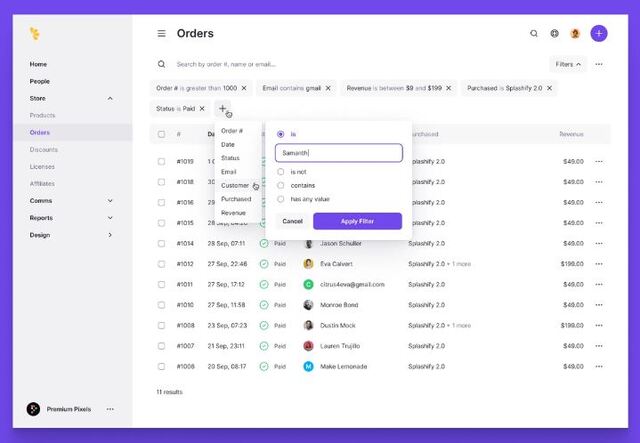
Task: Open the options menu for order #1006
Action: click(599, 367)
